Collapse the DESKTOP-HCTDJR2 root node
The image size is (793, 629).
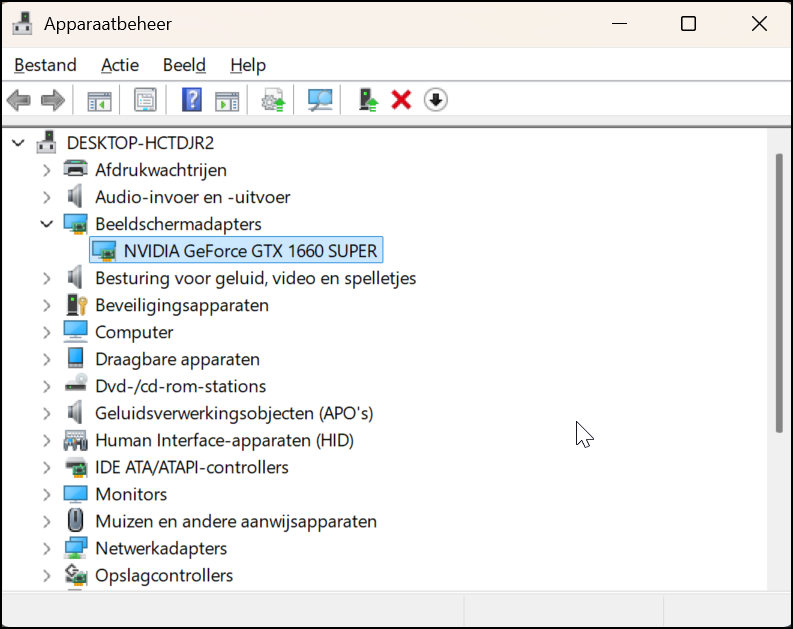(18, 143)
